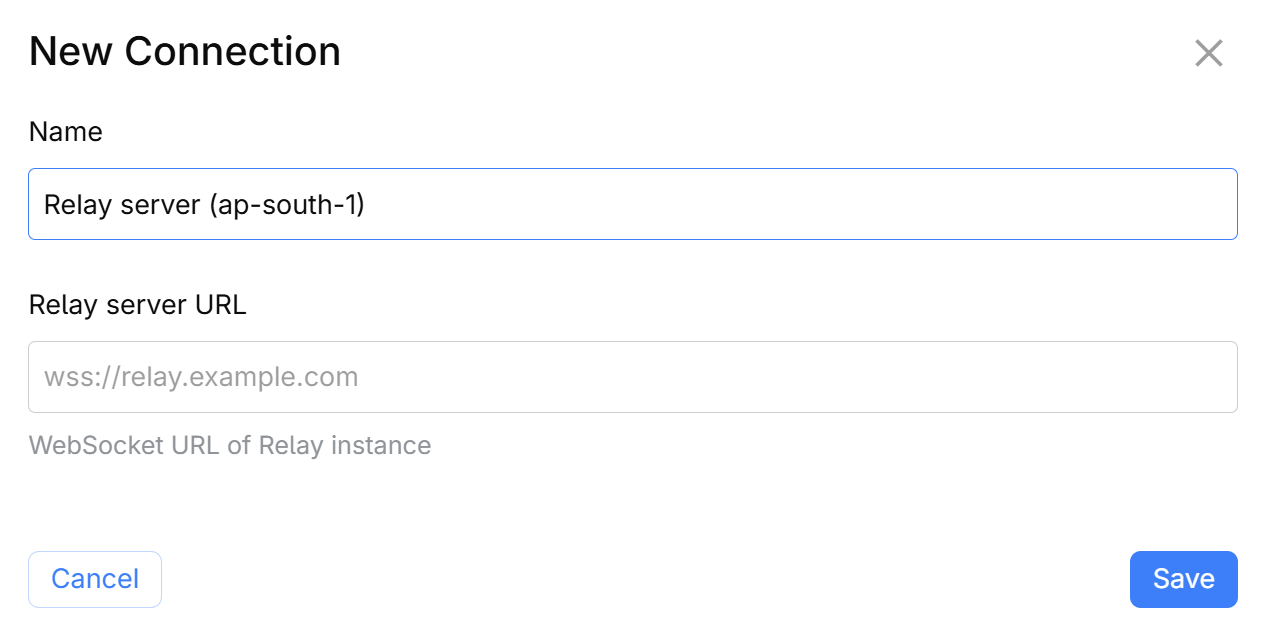Click '(ap-south-1)' inside the Name field
Image resolution: width=1266 pixels, height=628 pixels.
(287, 205)
